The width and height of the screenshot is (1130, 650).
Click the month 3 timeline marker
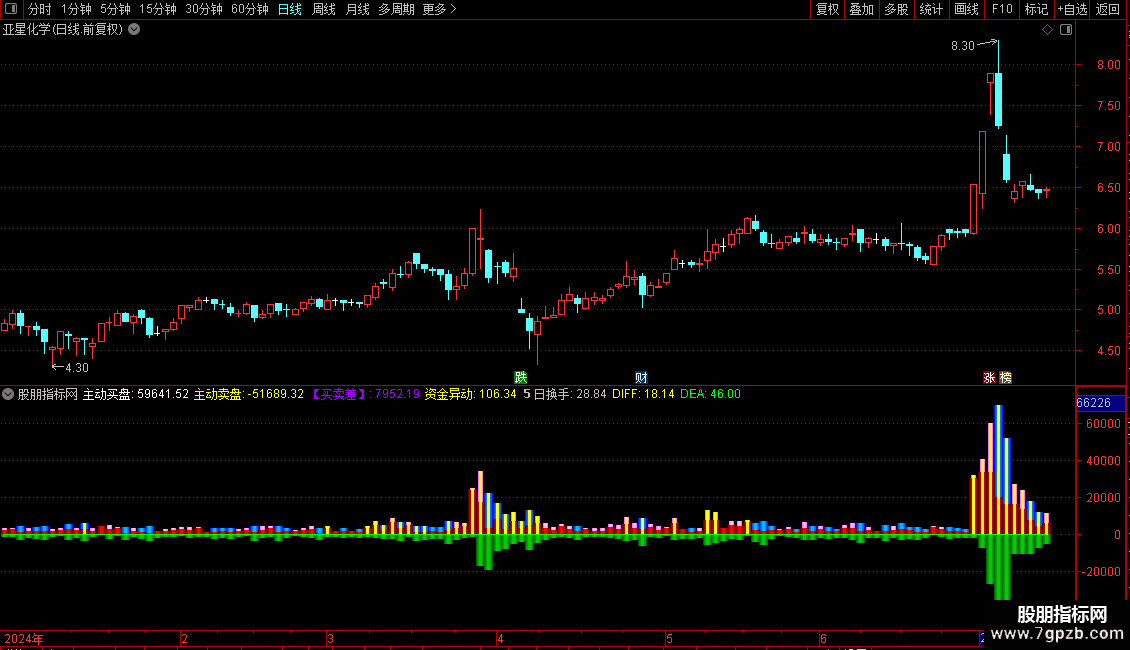[330, 639]
